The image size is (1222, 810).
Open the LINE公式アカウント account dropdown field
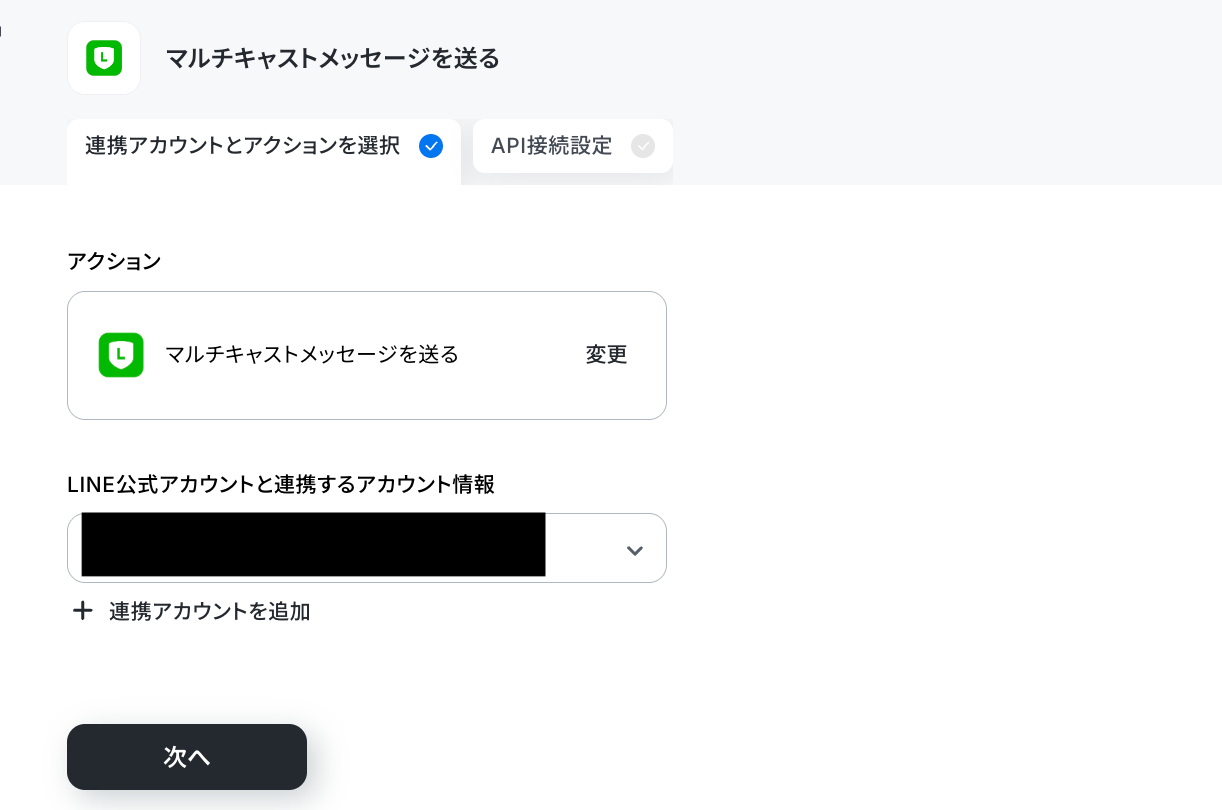367,548
